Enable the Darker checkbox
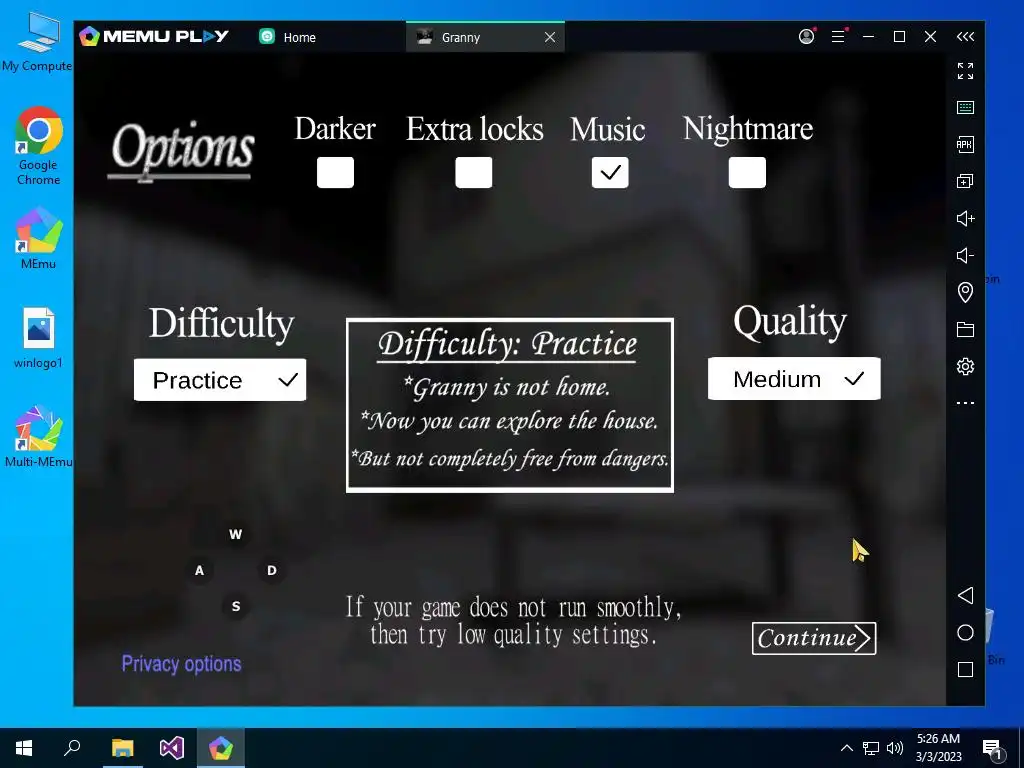The image size is (1024, 768). coord(335,172)
